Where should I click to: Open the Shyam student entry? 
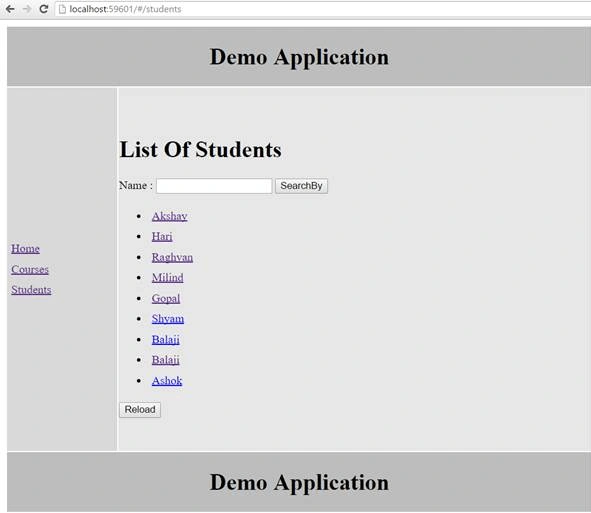click(x=168, y=319)
